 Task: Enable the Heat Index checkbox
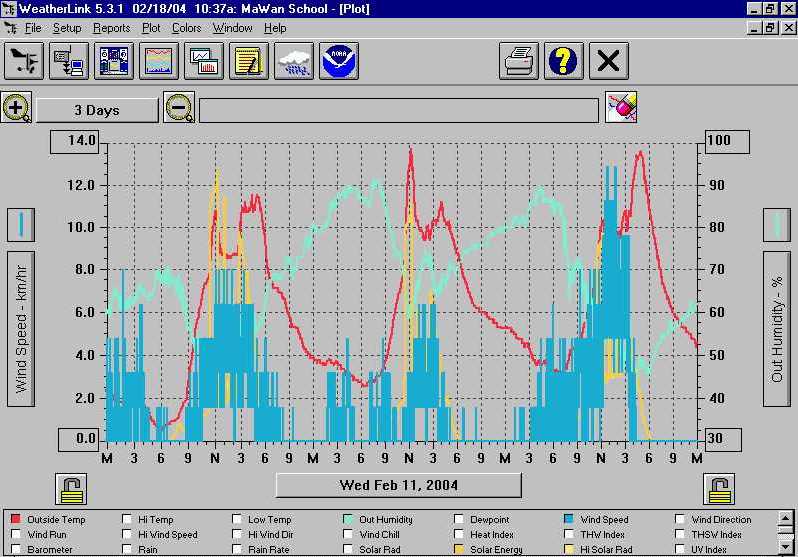click(459, 534)
